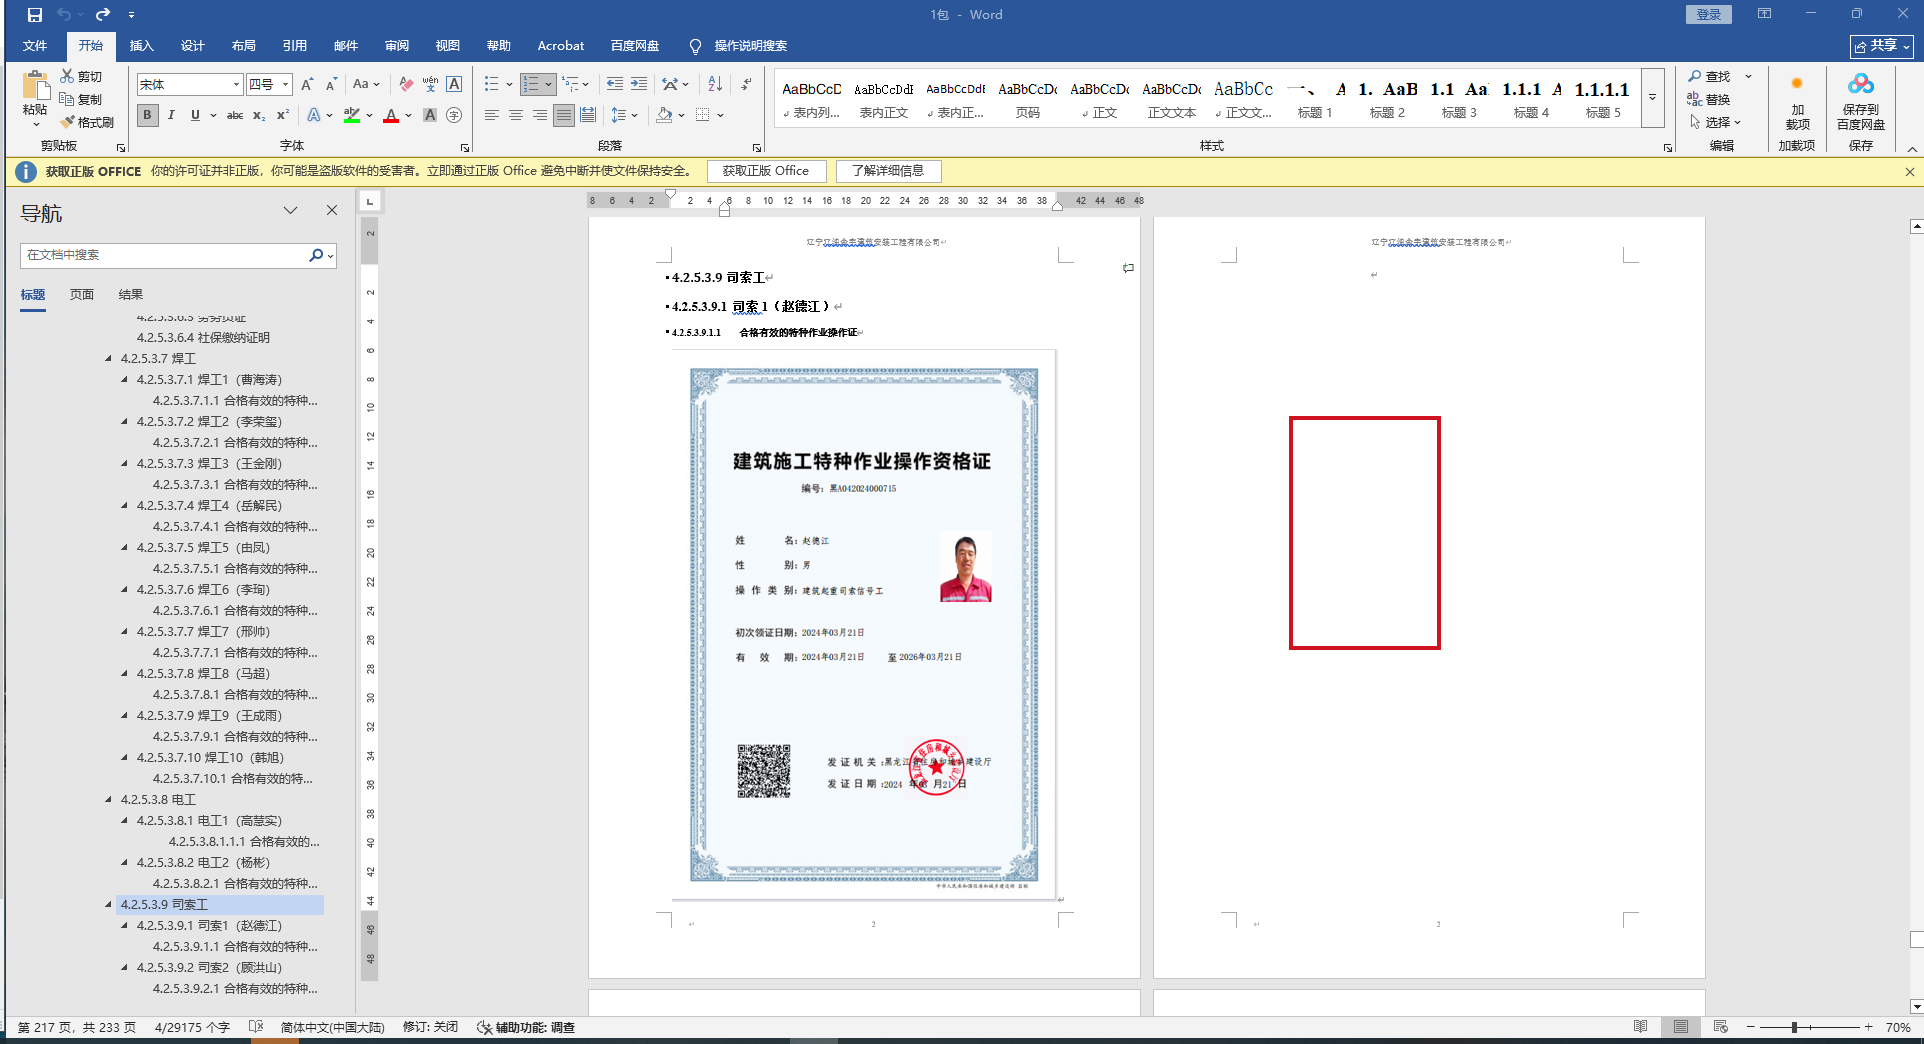Open navigation pane options chevron
Image resolution: width=1924 pixels, height=1044 pixels.
click(290, 210)
